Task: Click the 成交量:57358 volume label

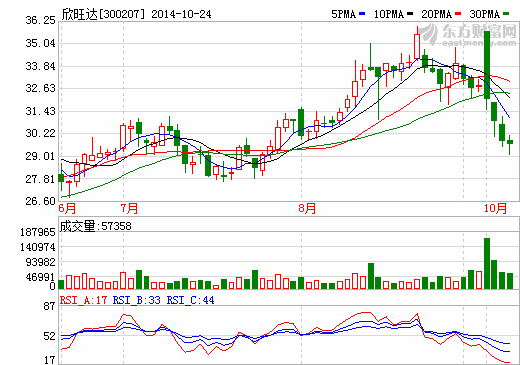Action: tap(96, 226)
